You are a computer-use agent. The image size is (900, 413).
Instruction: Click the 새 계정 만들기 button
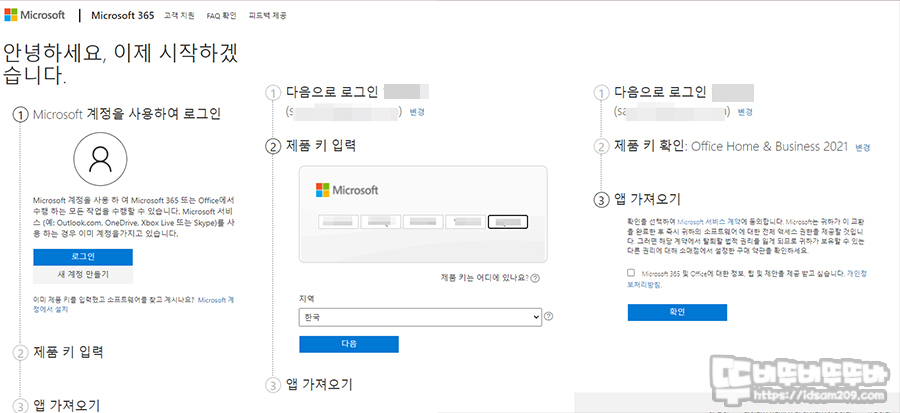tap(83, 275)
